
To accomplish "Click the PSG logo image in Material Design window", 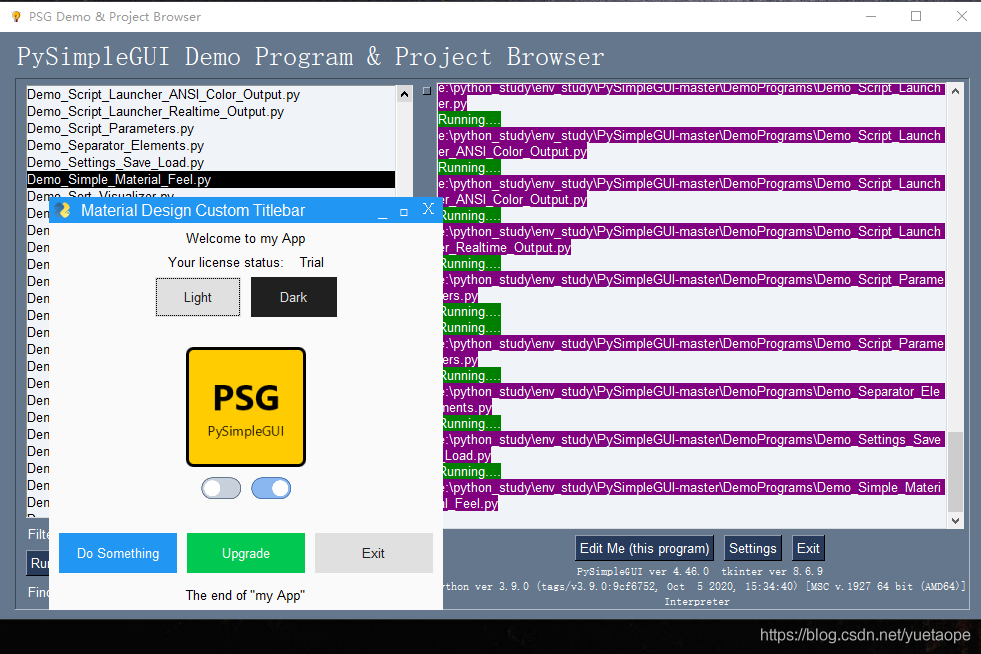I will (246, 407).
